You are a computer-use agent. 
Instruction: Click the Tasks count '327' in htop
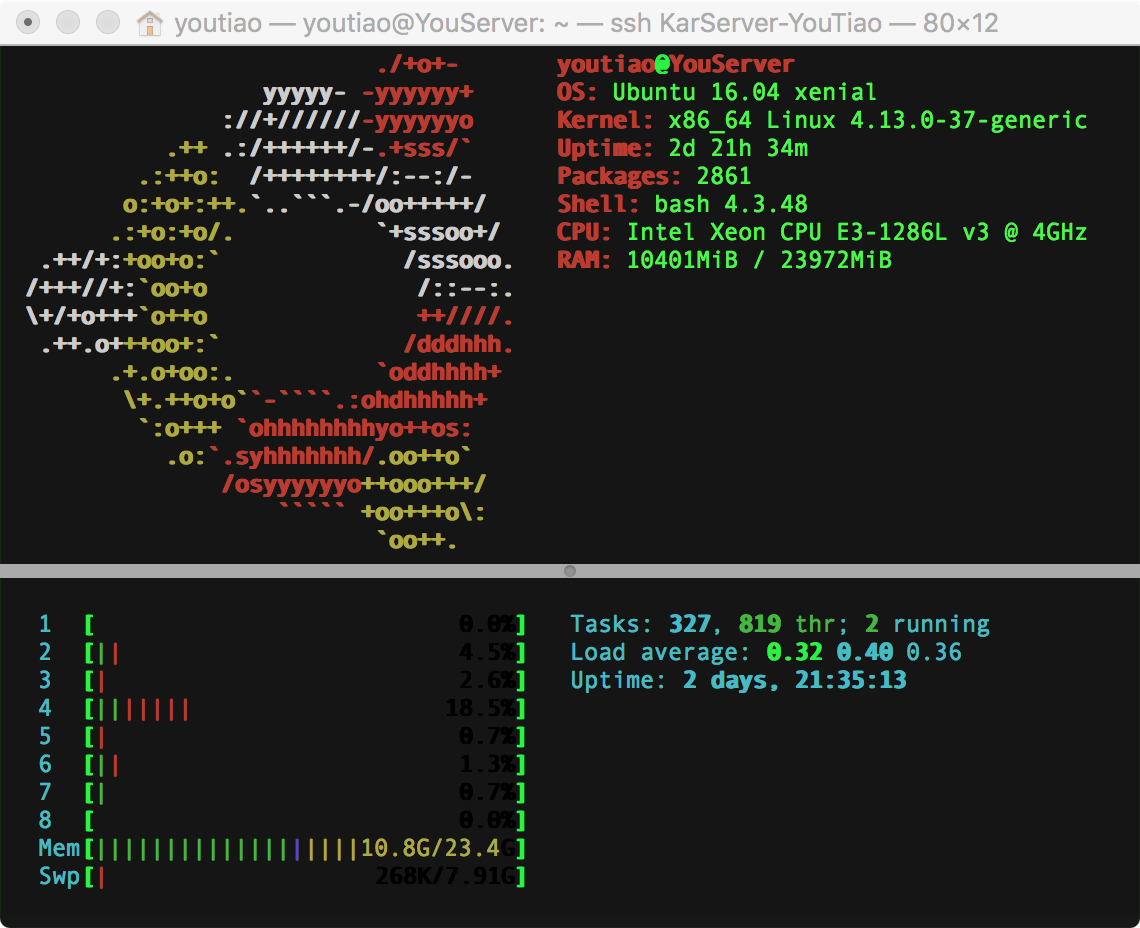tap(689, 624)
